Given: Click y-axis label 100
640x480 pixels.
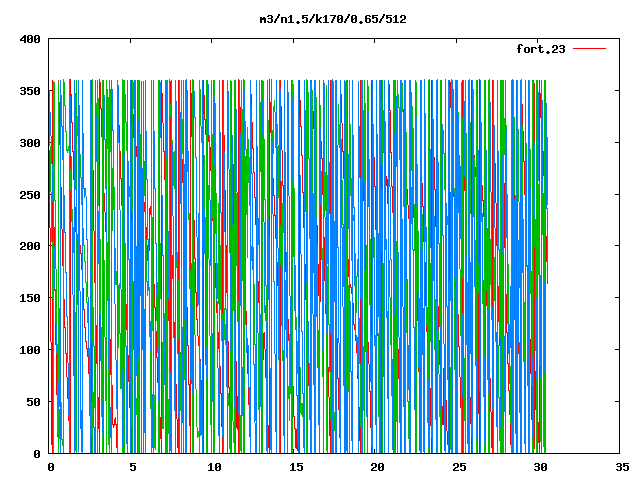Looking at the screenshot, I should point(30,350).
